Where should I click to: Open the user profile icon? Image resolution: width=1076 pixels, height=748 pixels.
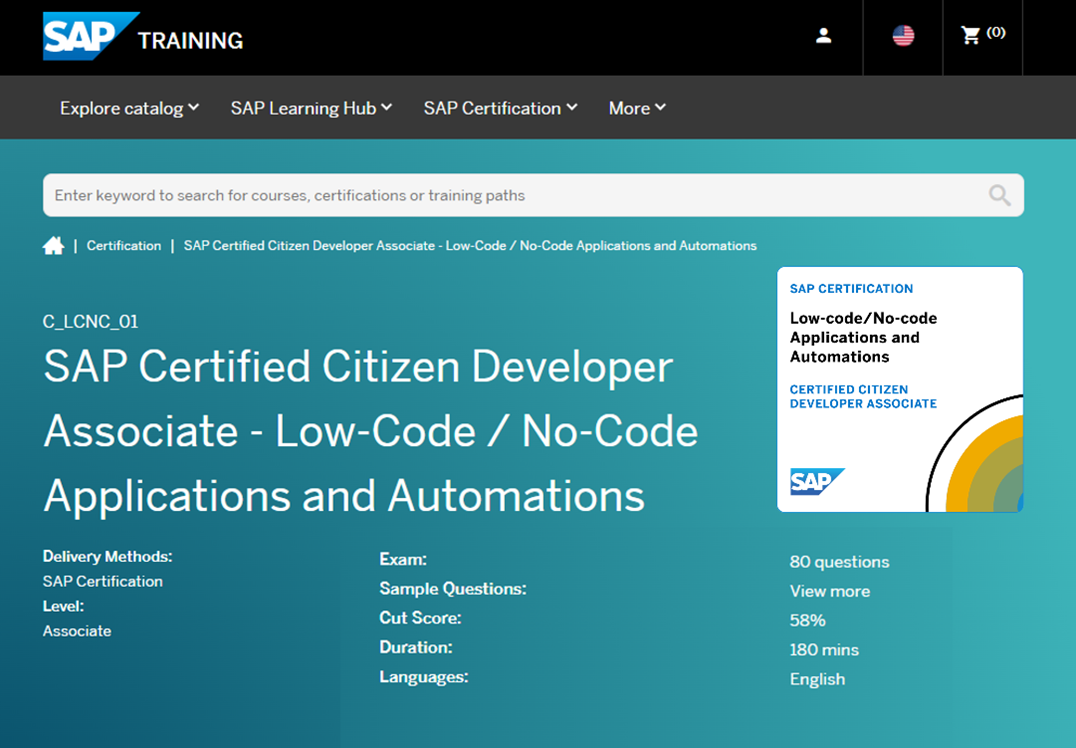[x=823, y=36]
